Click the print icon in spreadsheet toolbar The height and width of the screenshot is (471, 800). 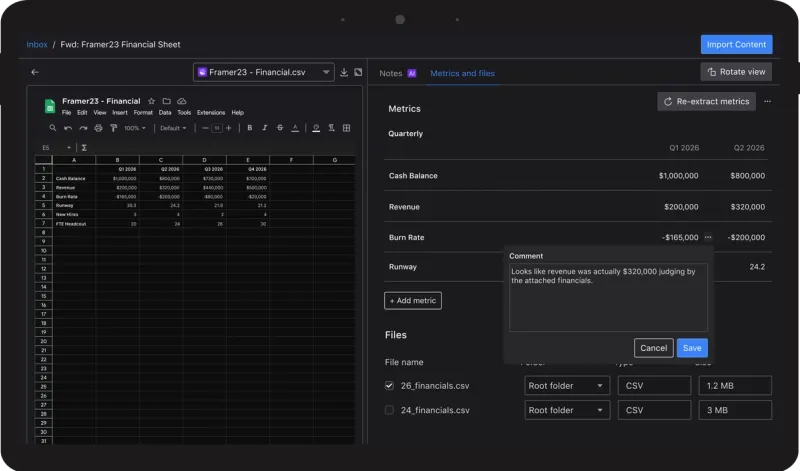point(98,128)
